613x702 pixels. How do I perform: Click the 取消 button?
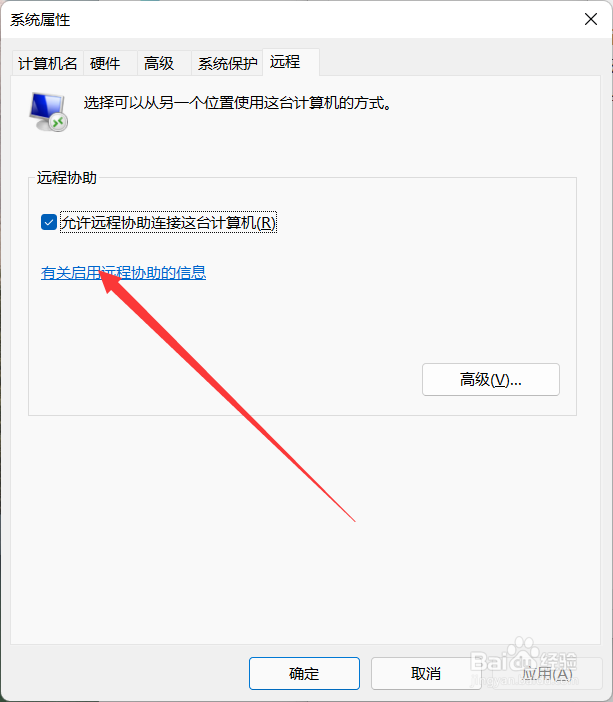click(426, 673)
